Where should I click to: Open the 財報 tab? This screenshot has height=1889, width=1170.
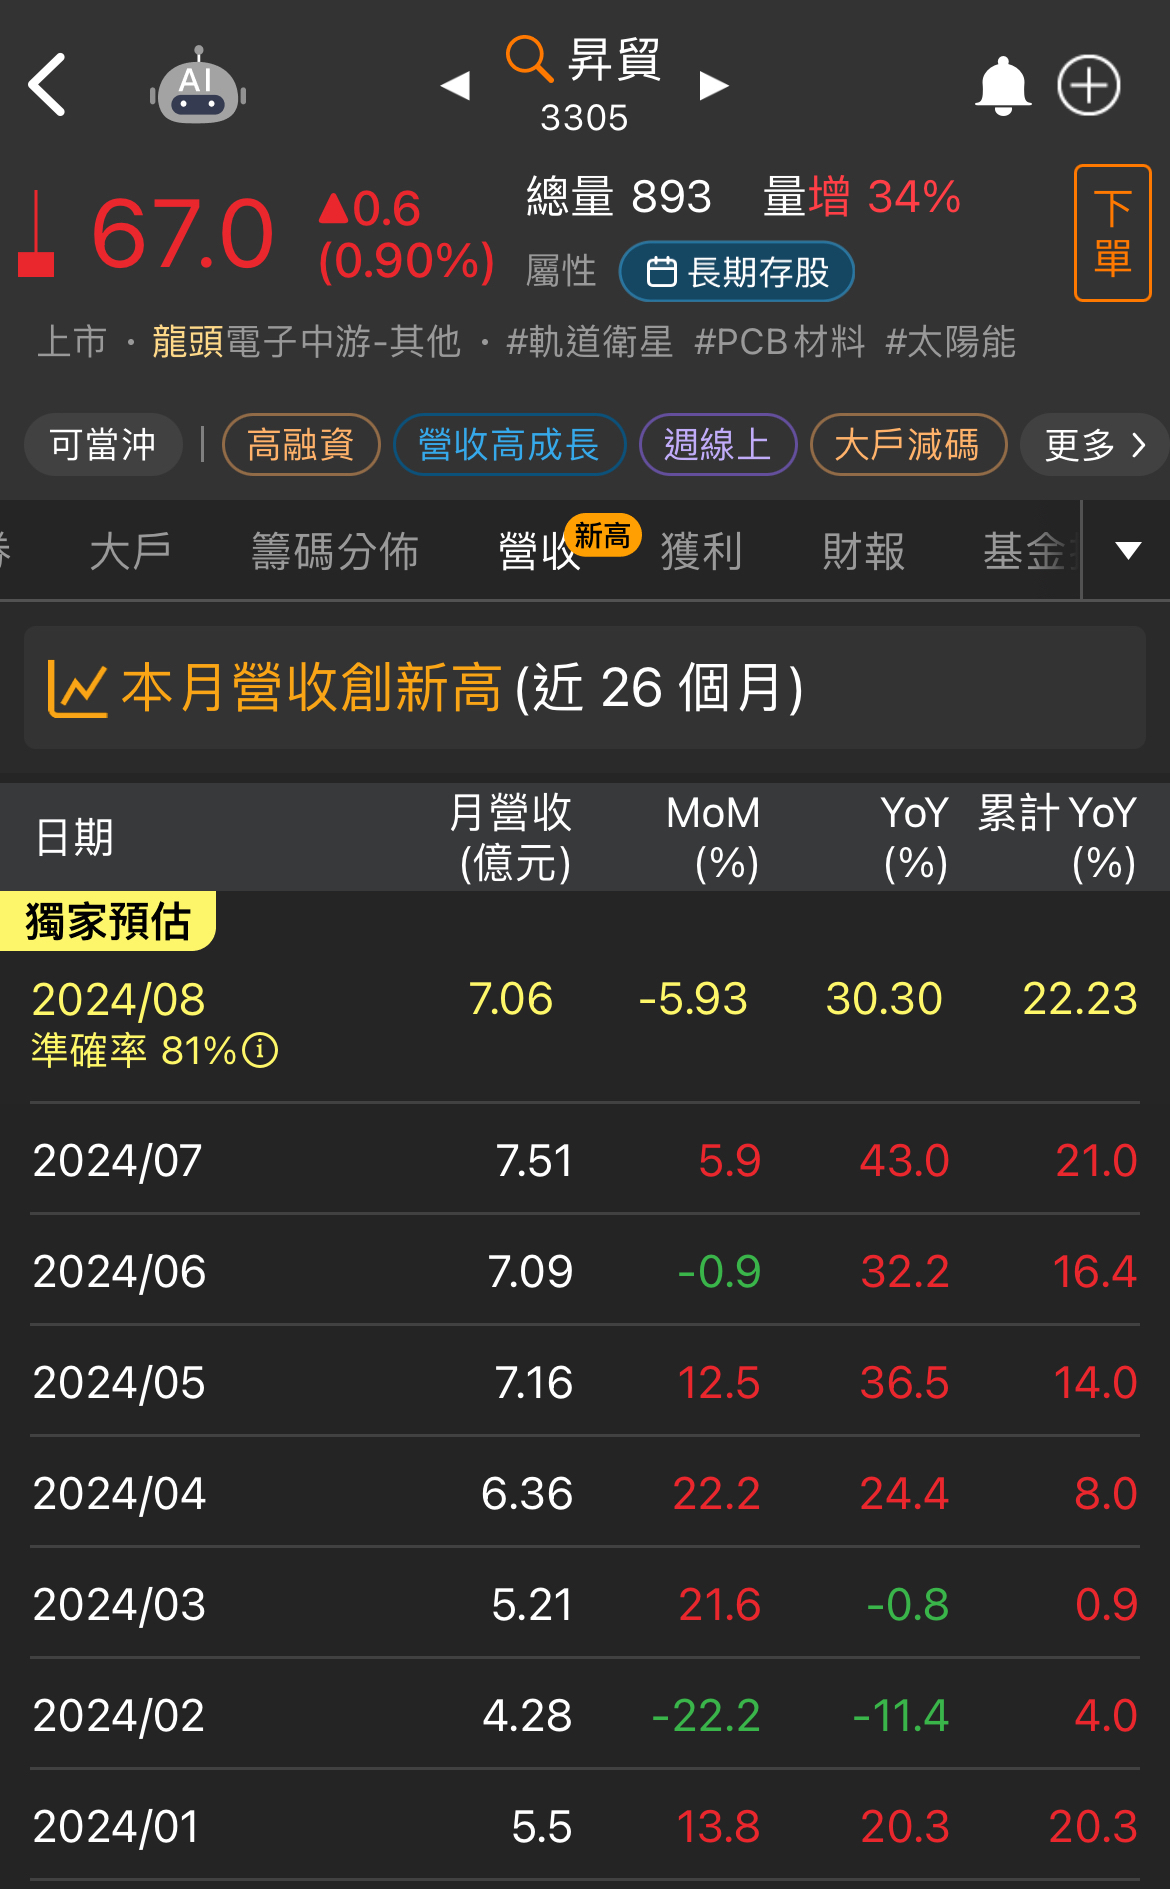coord(863,552)
